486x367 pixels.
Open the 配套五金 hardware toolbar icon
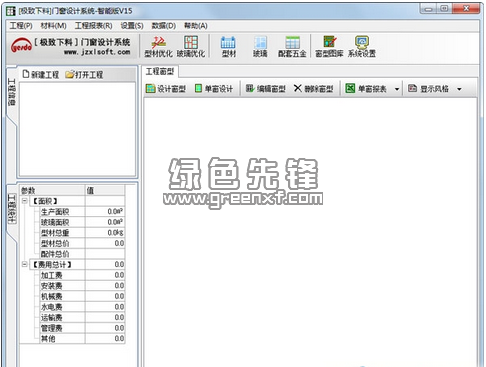point(292,47)
